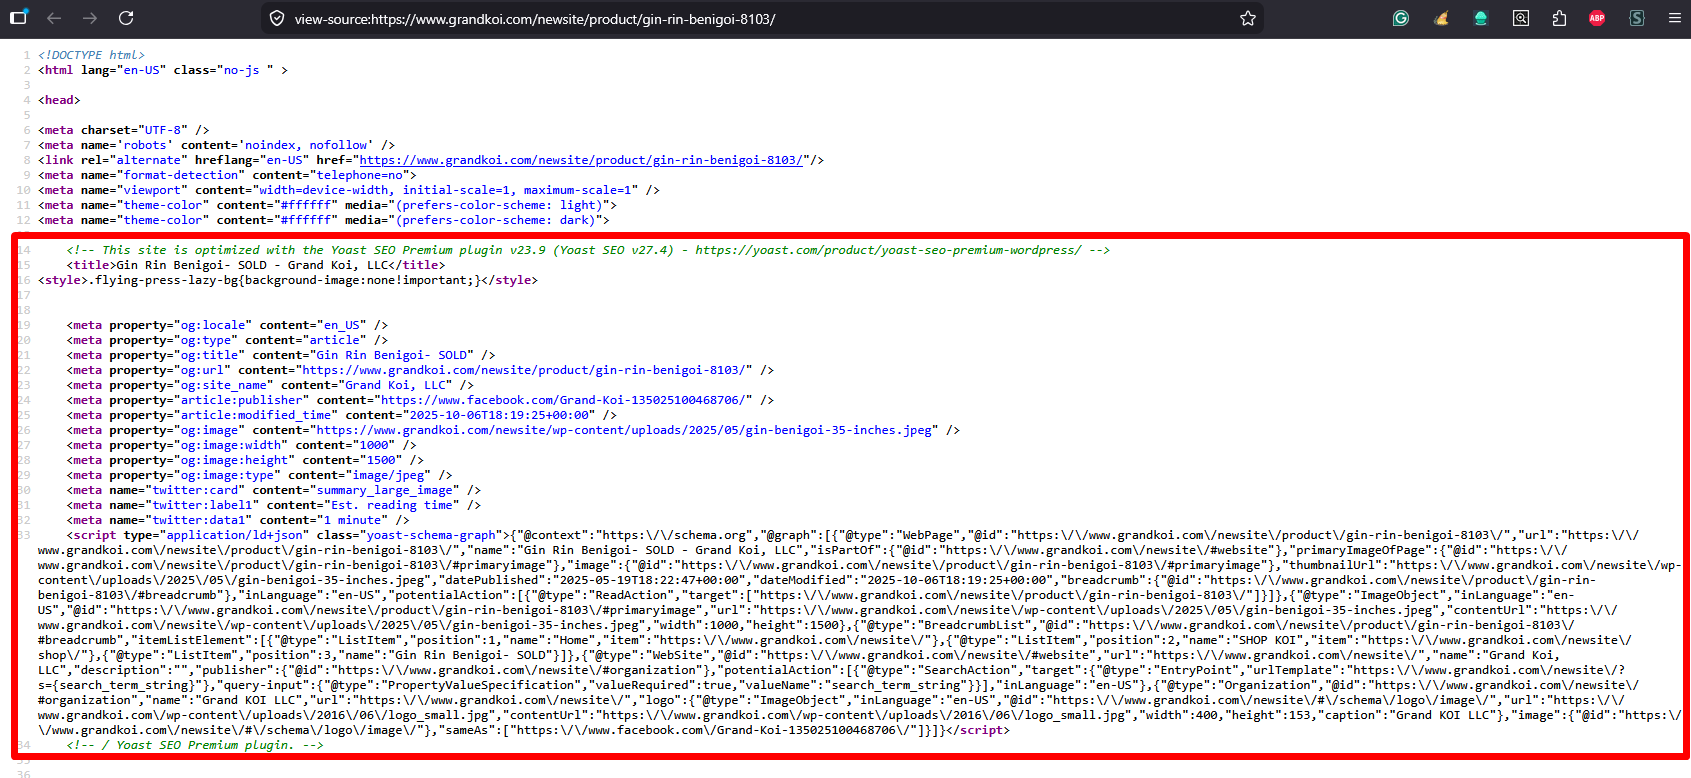Bookmark this page with the star
The width and height of the screenshot is (1691, 778).
click(x=1247, y=18)
